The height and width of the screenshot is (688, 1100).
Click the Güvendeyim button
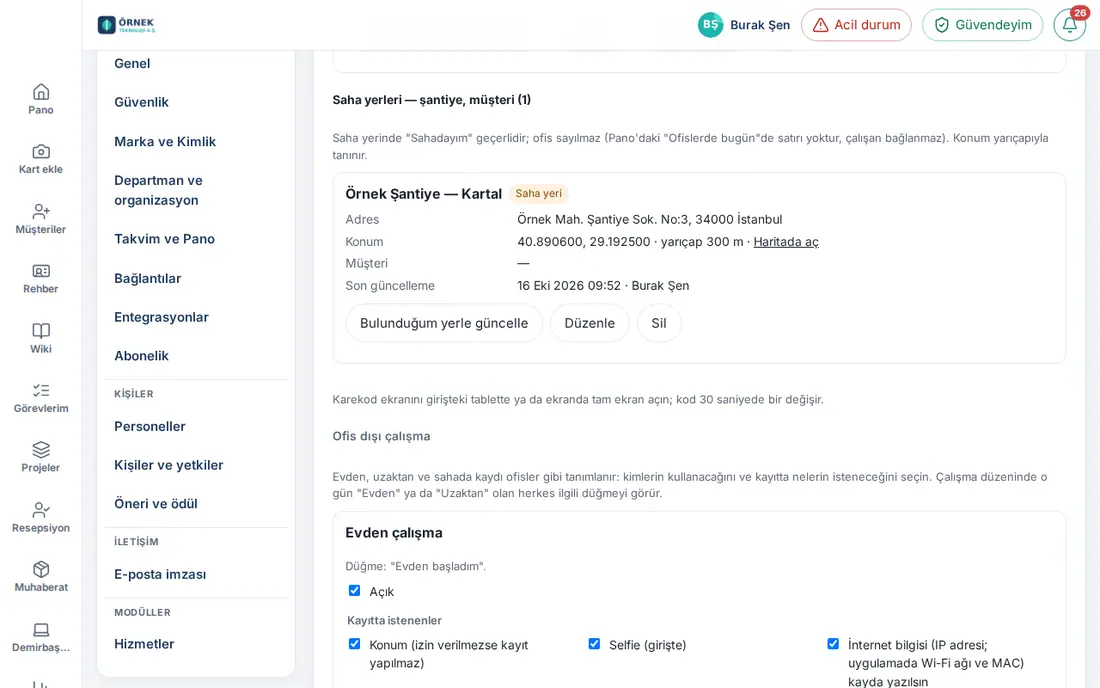(x=982, y=25)
